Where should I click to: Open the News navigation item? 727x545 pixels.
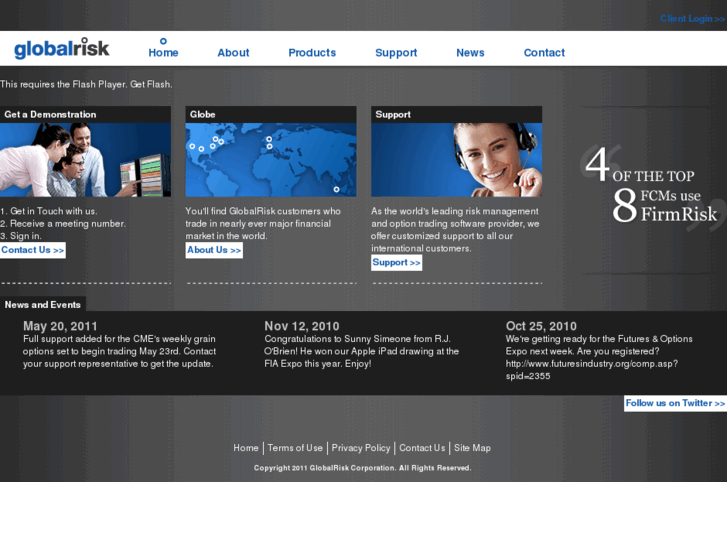(470, 53)
